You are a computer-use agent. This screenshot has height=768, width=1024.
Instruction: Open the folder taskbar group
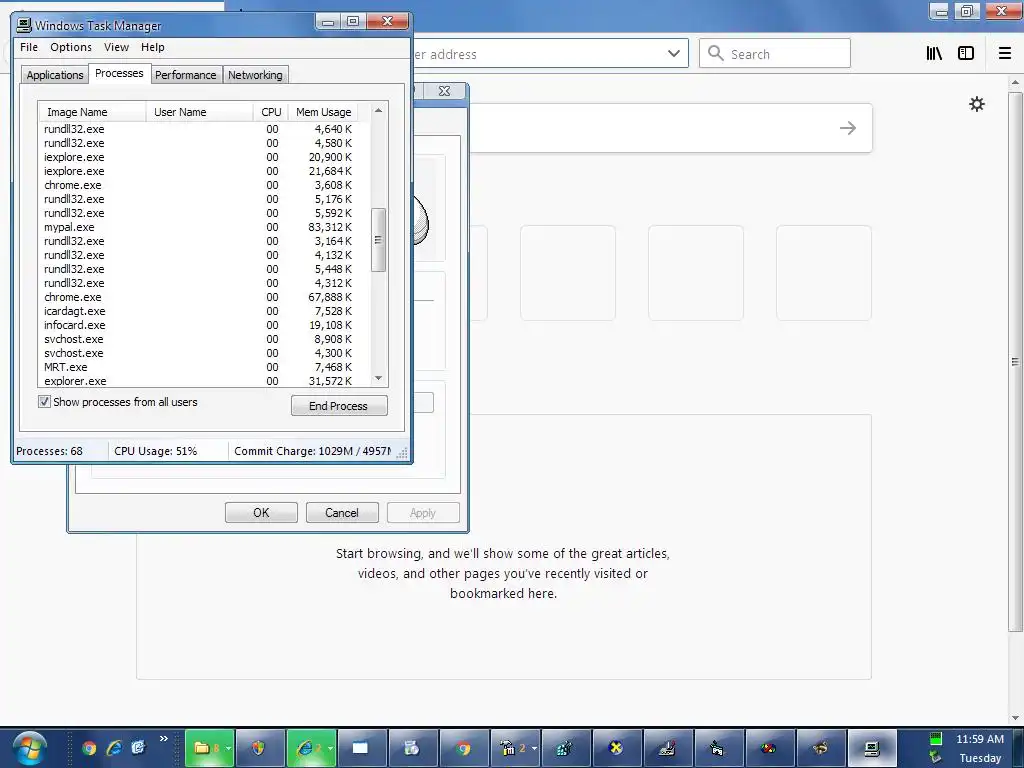pyautogui.click(x=209, y=748)
